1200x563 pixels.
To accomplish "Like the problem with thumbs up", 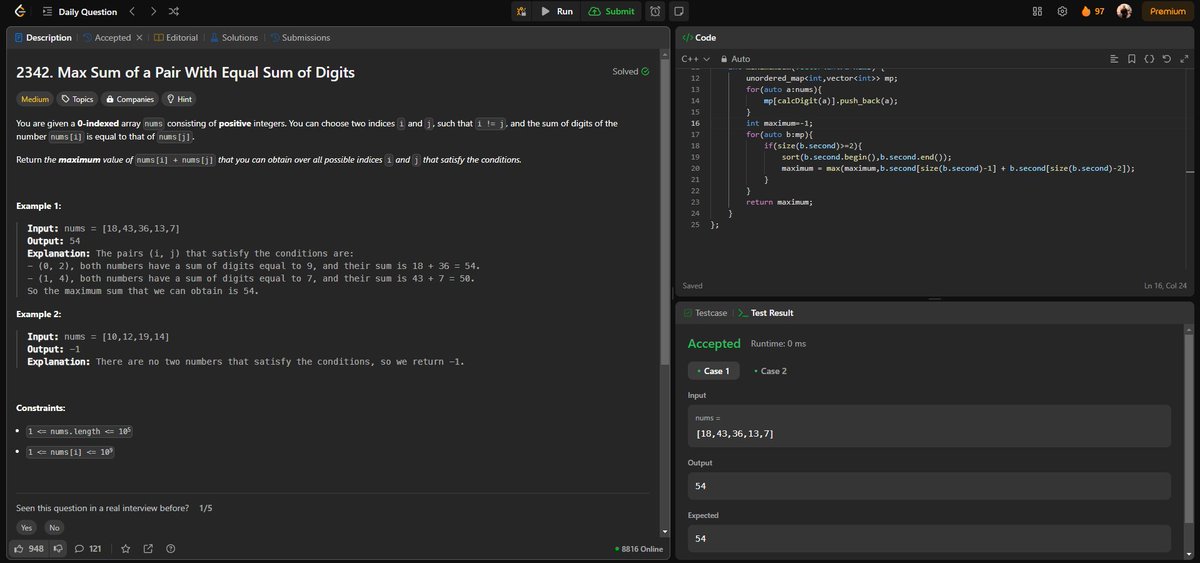I will tap(28, 548).
